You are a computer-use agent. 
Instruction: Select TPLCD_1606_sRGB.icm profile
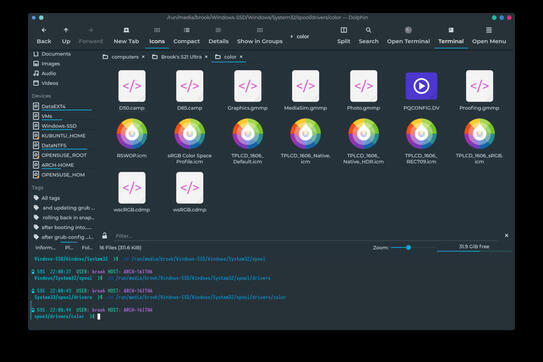click(x=479, y=141)
